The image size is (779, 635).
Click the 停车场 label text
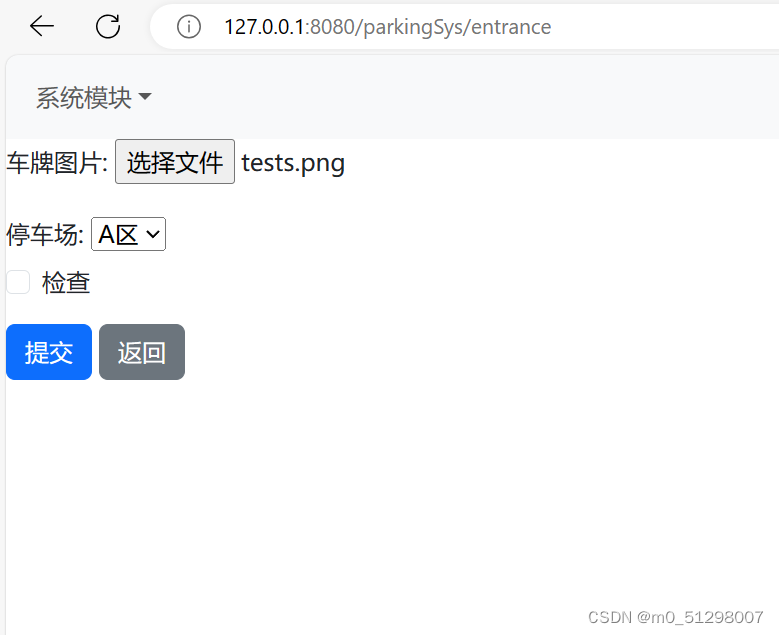coord(45,234)
